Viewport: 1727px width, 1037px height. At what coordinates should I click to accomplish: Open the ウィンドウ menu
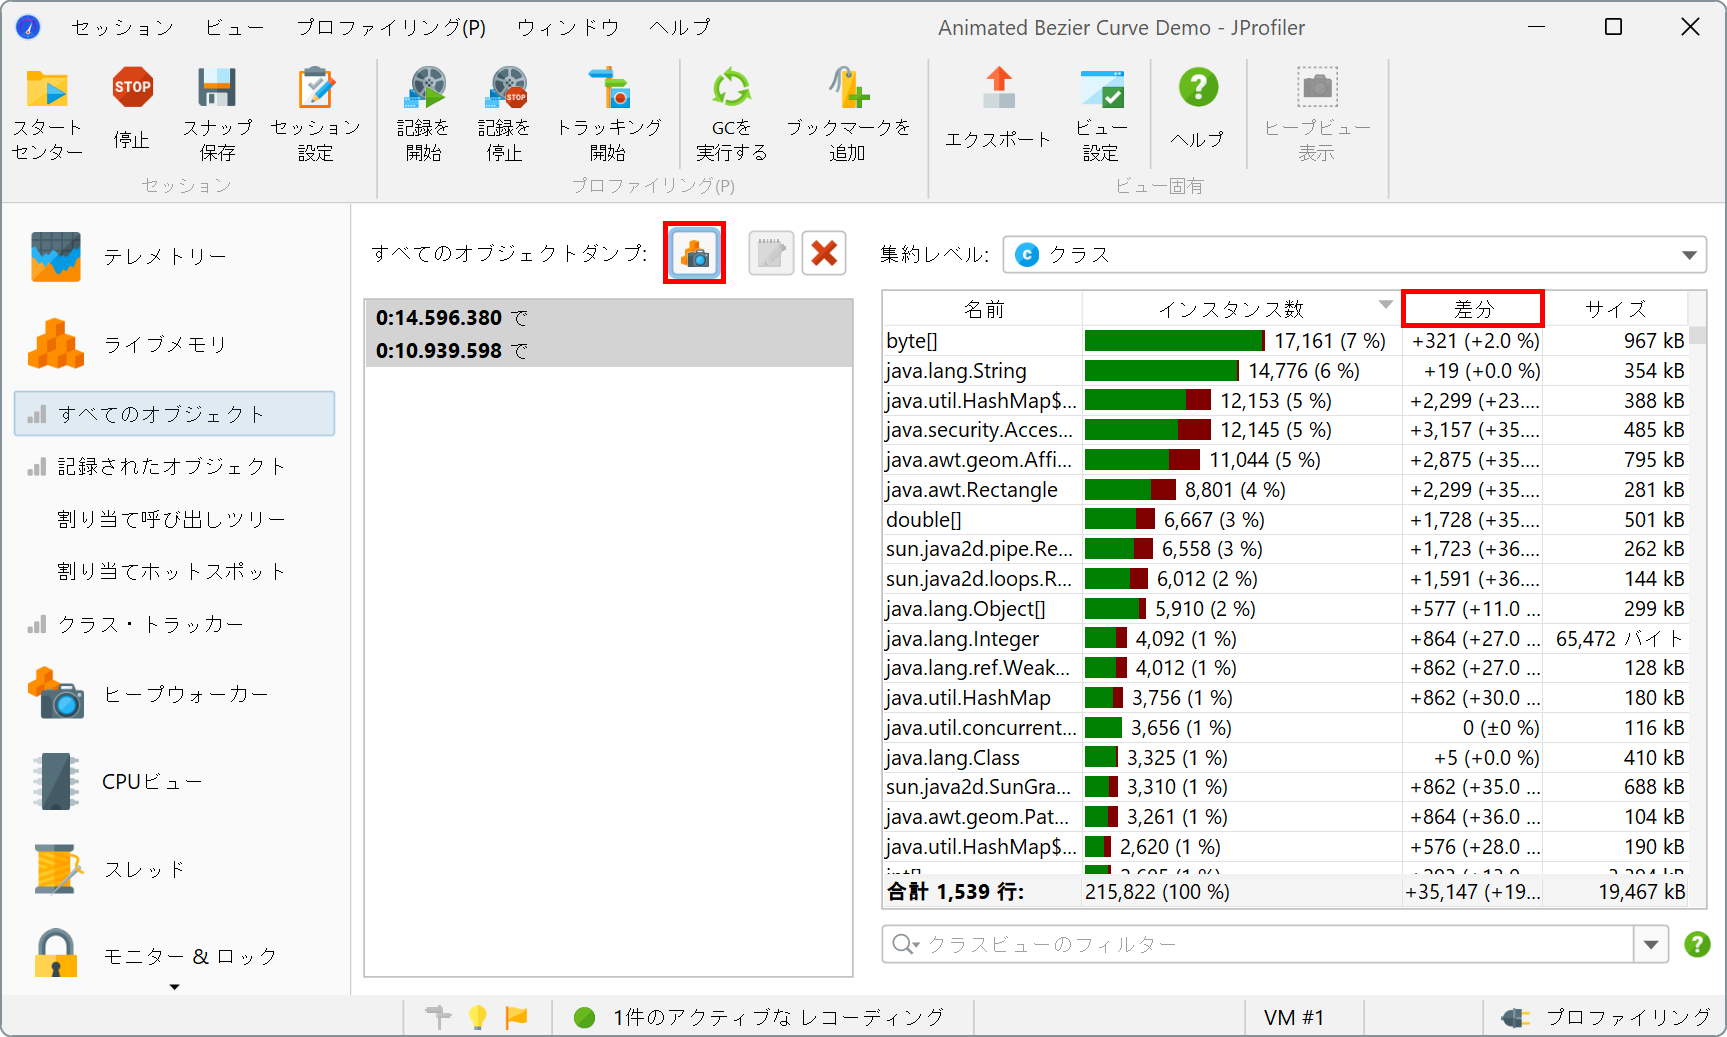568,28
